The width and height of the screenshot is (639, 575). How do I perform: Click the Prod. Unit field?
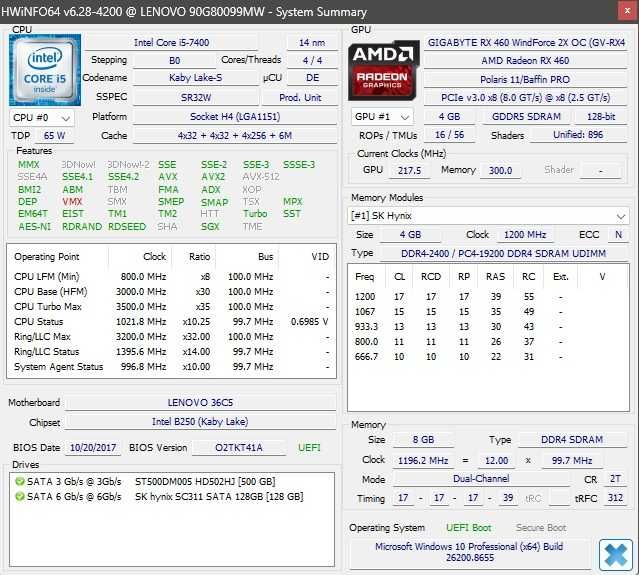300,98
